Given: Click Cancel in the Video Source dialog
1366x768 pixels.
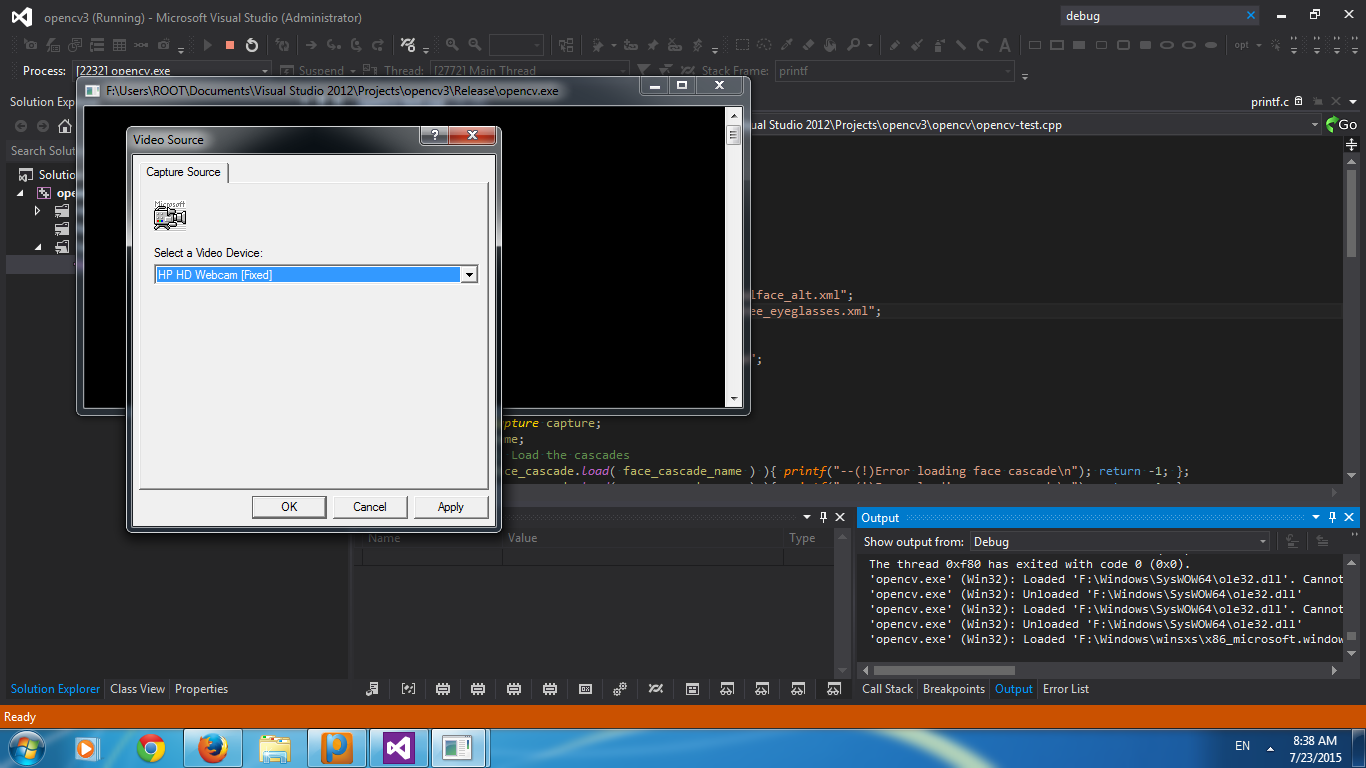Looking at the screenshot, I should click(x=370, y=507).
